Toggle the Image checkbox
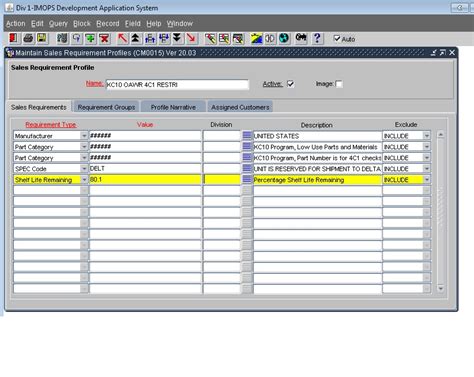 (x=339, y=84)
